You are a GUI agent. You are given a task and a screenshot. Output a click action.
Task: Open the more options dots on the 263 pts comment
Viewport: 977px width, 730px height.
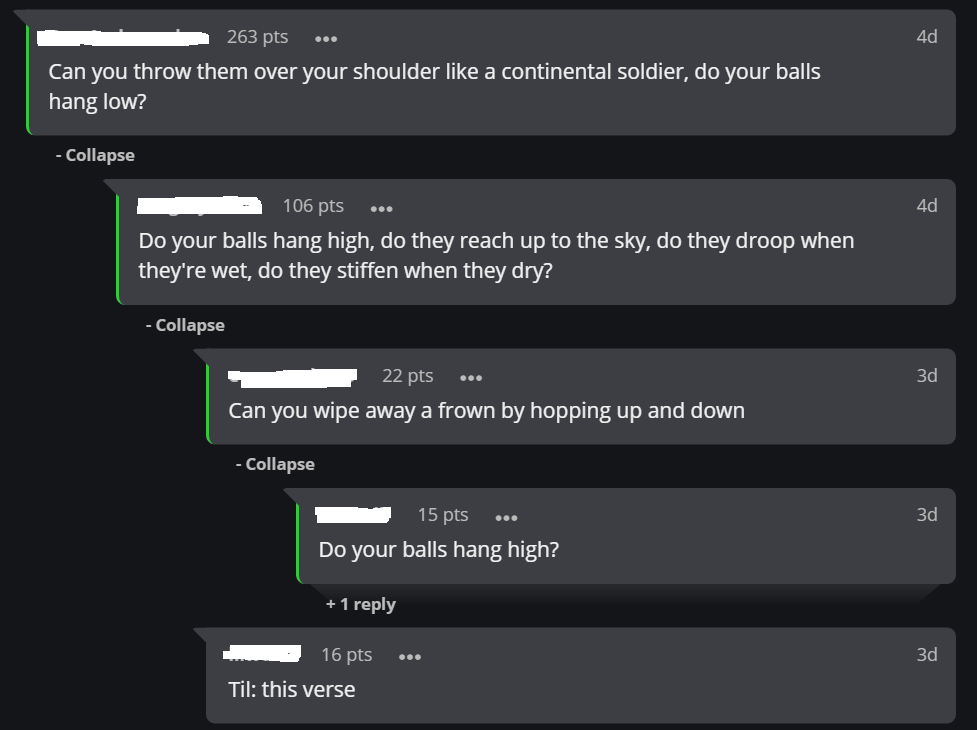[326, 38]
